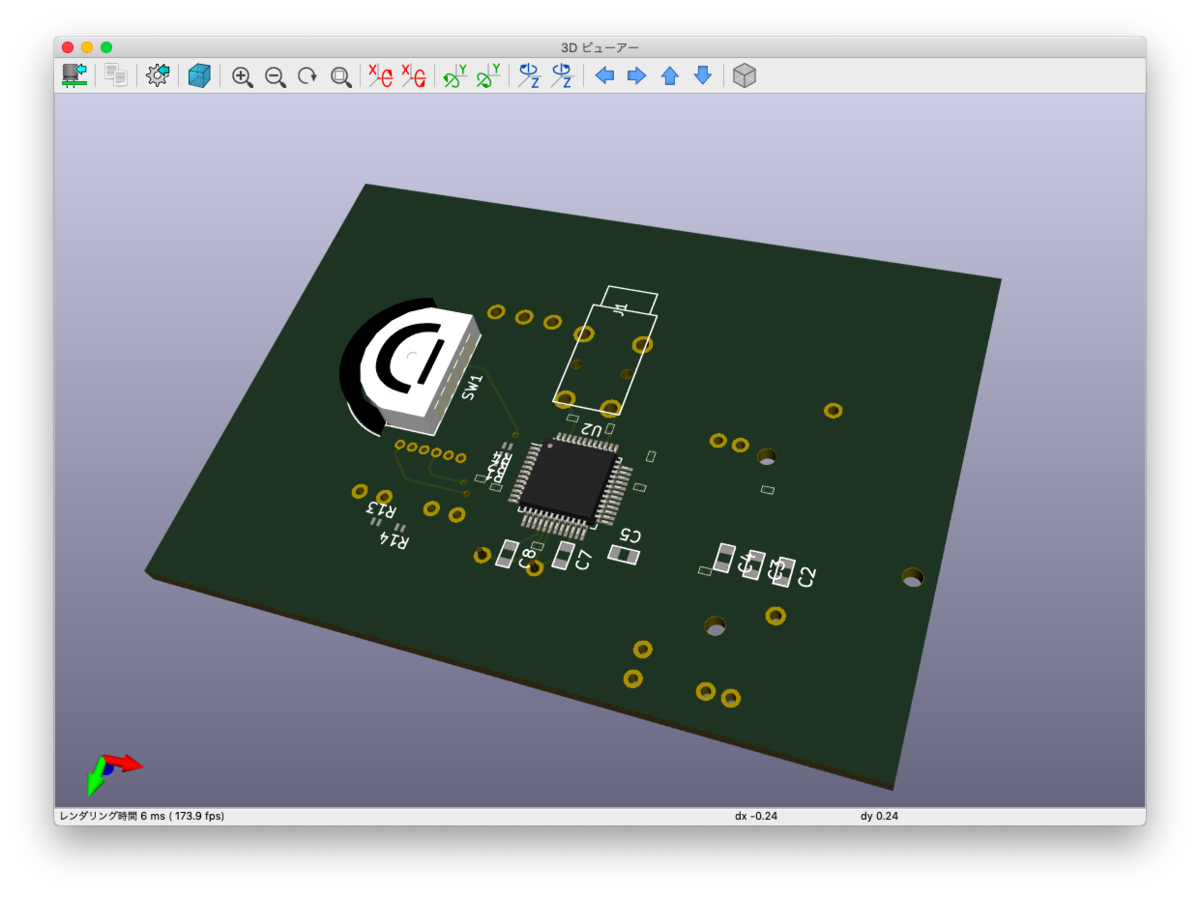Click the C7 capacitor label

tap(585, 561)
